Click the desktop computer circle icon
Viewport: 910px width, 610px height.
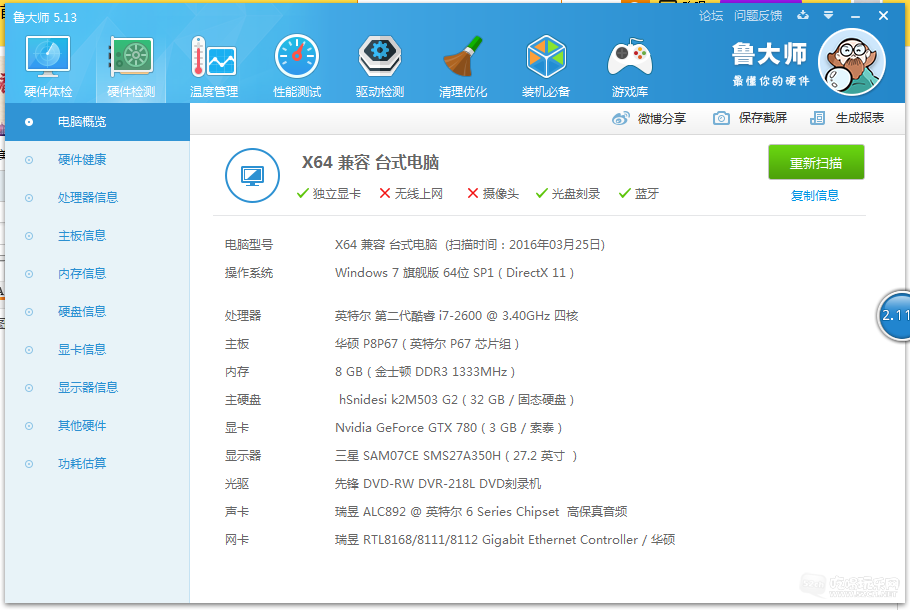(x=252, y=175)
